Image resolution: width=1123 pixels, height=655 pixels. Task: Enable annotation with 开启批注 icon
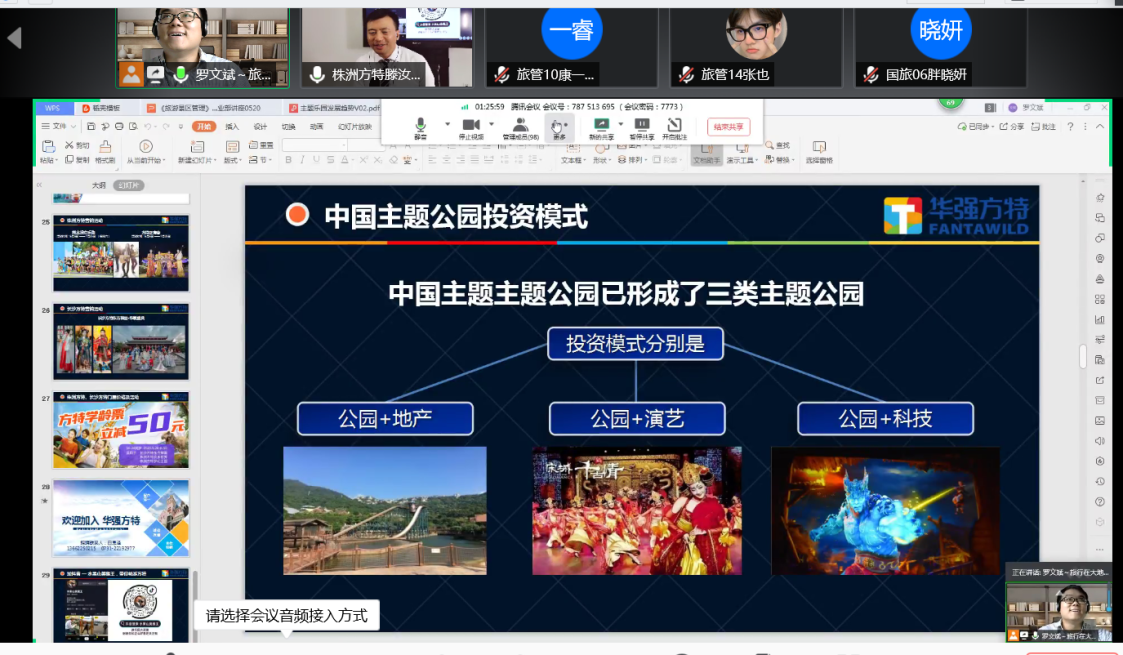pyautogui.click(x=675, y=124)
